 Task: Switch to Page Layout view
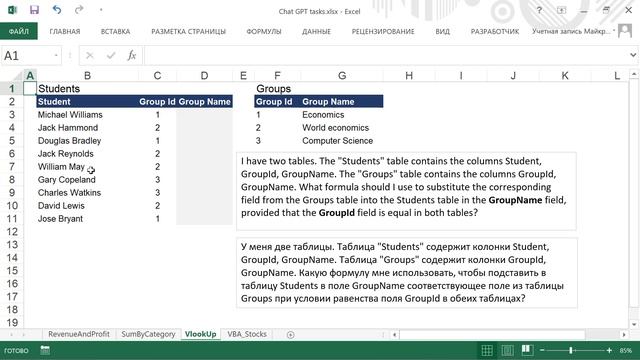click(507, 350)
